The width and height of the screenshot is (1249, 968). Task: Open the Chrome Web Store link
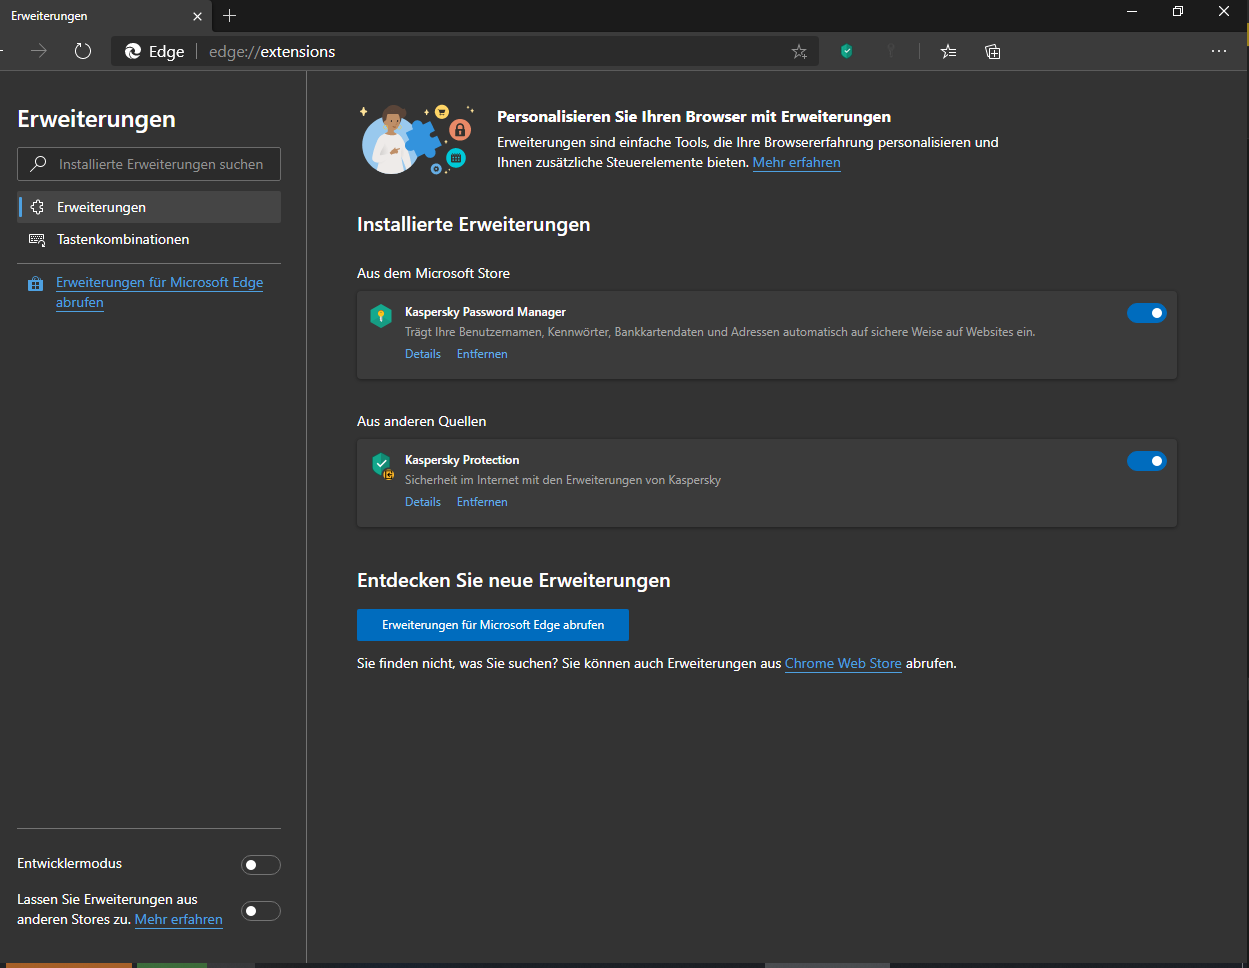click(843, 664)
